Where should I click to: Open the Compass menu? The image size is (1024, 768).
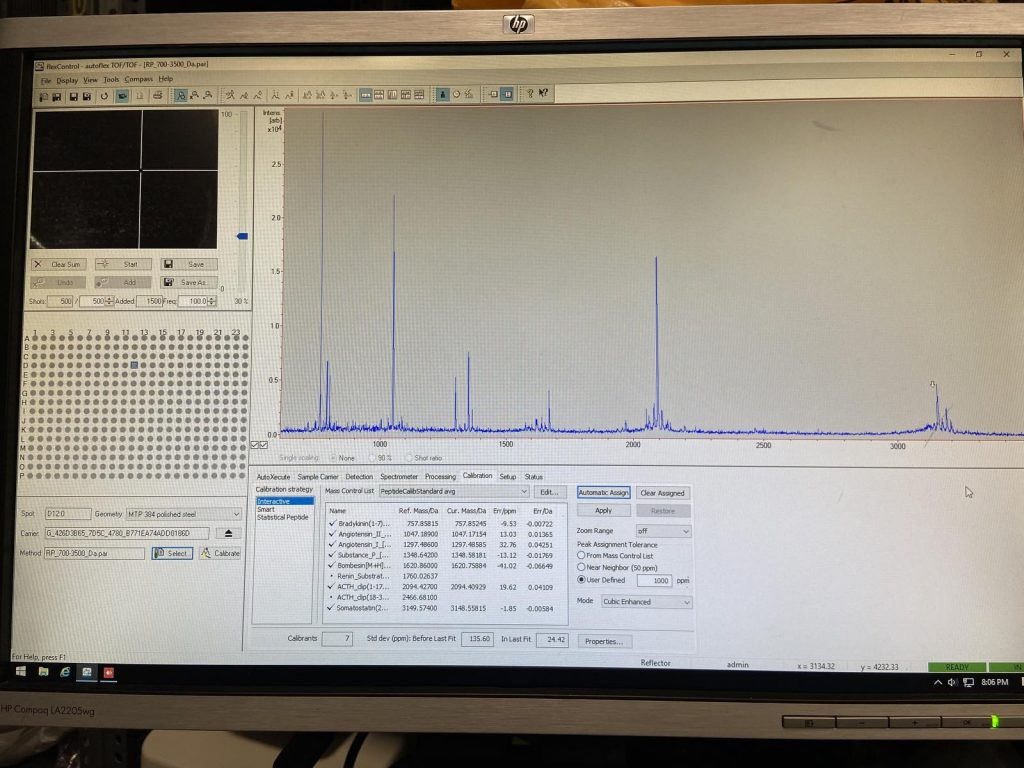tap(138, 80)
